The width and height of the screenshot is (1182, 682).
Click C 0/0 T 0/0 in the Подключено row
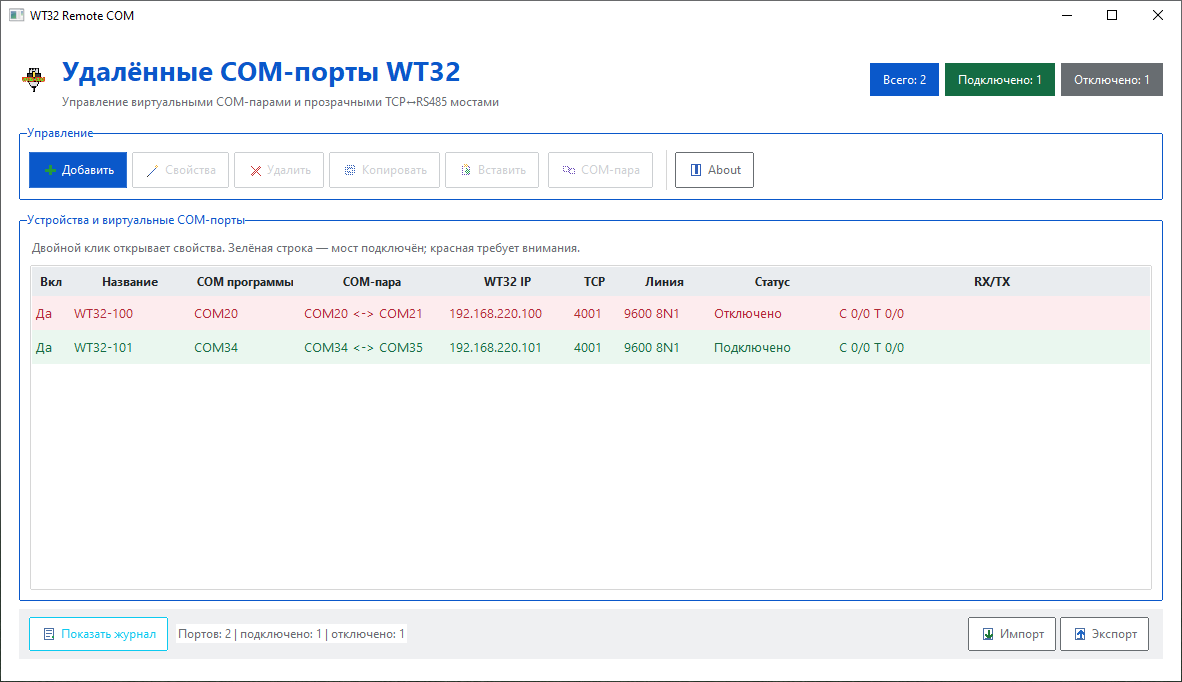coord(871,347)
